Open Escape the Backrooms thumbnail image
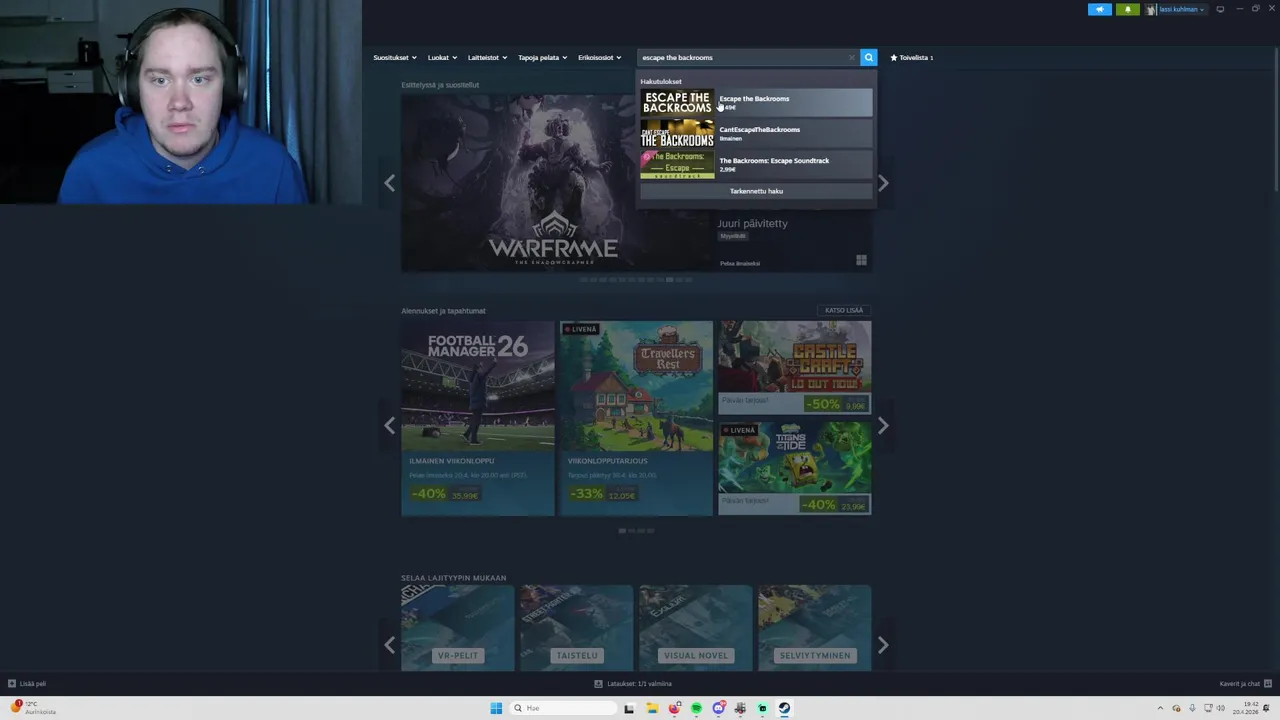This screenshot has width=1280, height=720. pyautogui.click(x=677, y=102)
